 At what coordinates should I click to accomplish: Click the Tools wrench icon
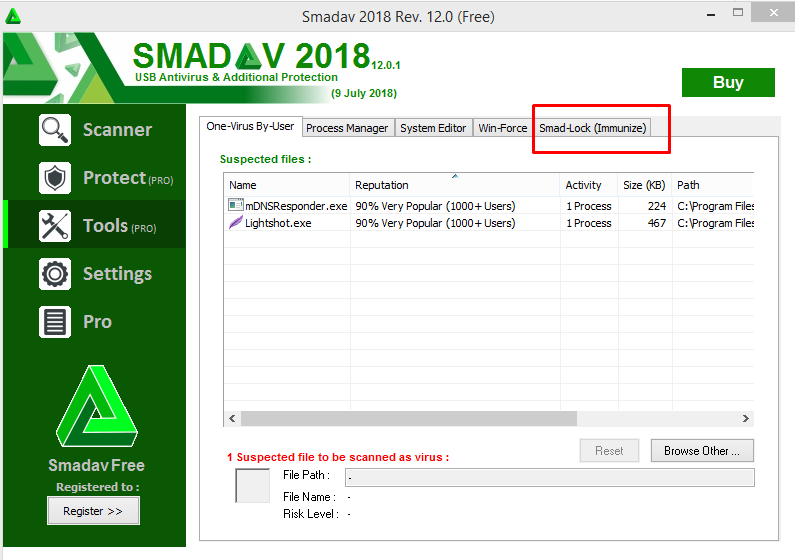(55, 226)
